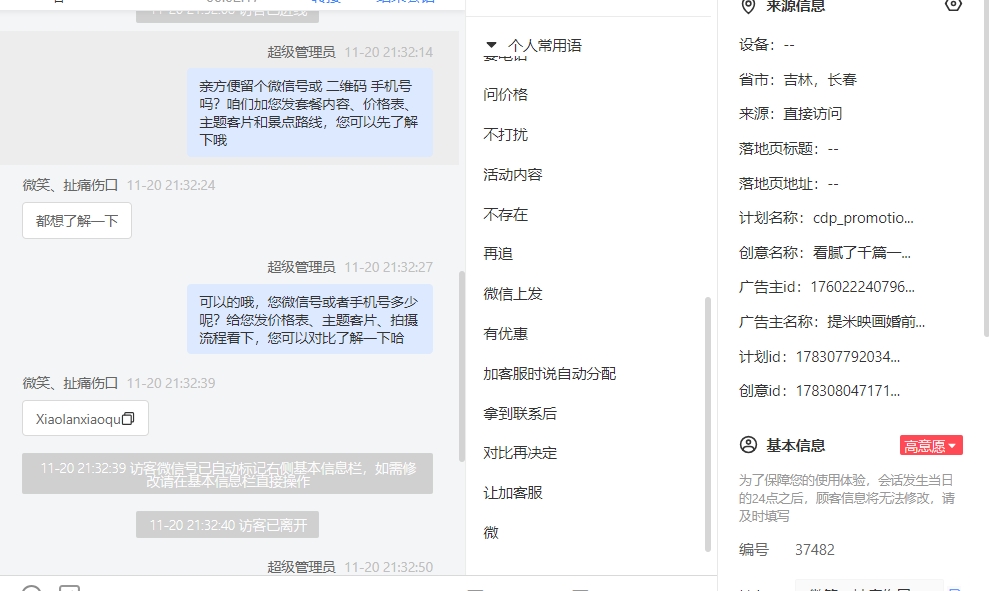This screenshot has height=591, width=989.
Task: Click the admin message starting 可以的哦
Action: (310, 319)
